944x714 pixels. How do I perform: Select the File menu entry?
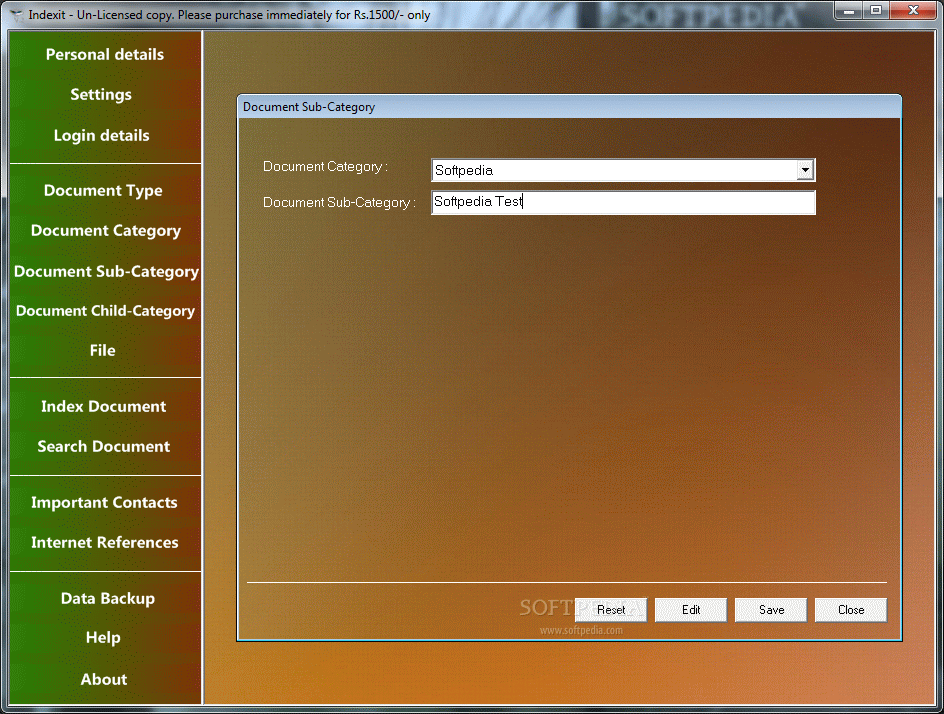(x=102, y=350)
